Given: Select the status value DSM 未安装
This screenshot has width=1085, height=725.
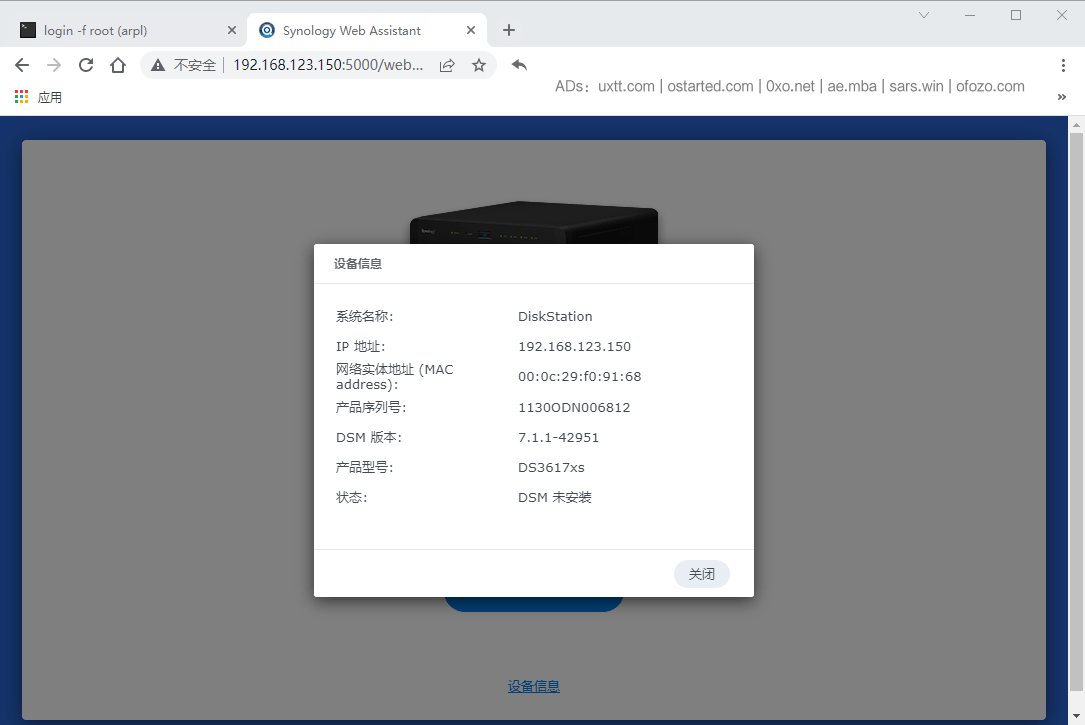Looking at the screenshot, I should point(555,497).
